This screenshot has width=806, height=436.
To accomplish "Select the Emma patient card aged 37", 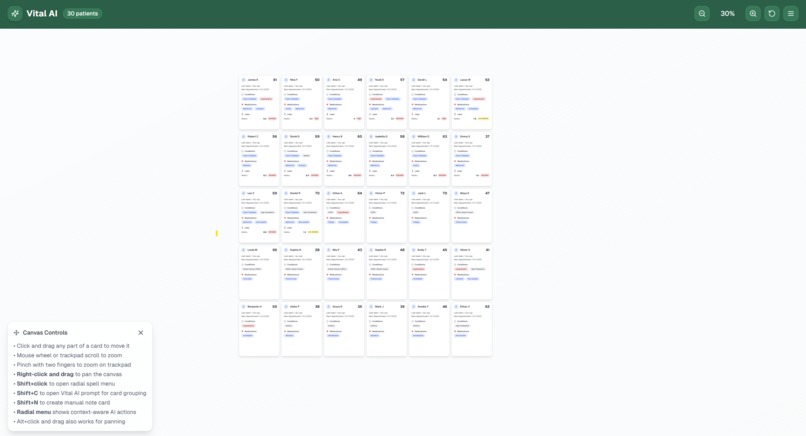I will click(471, 157).
